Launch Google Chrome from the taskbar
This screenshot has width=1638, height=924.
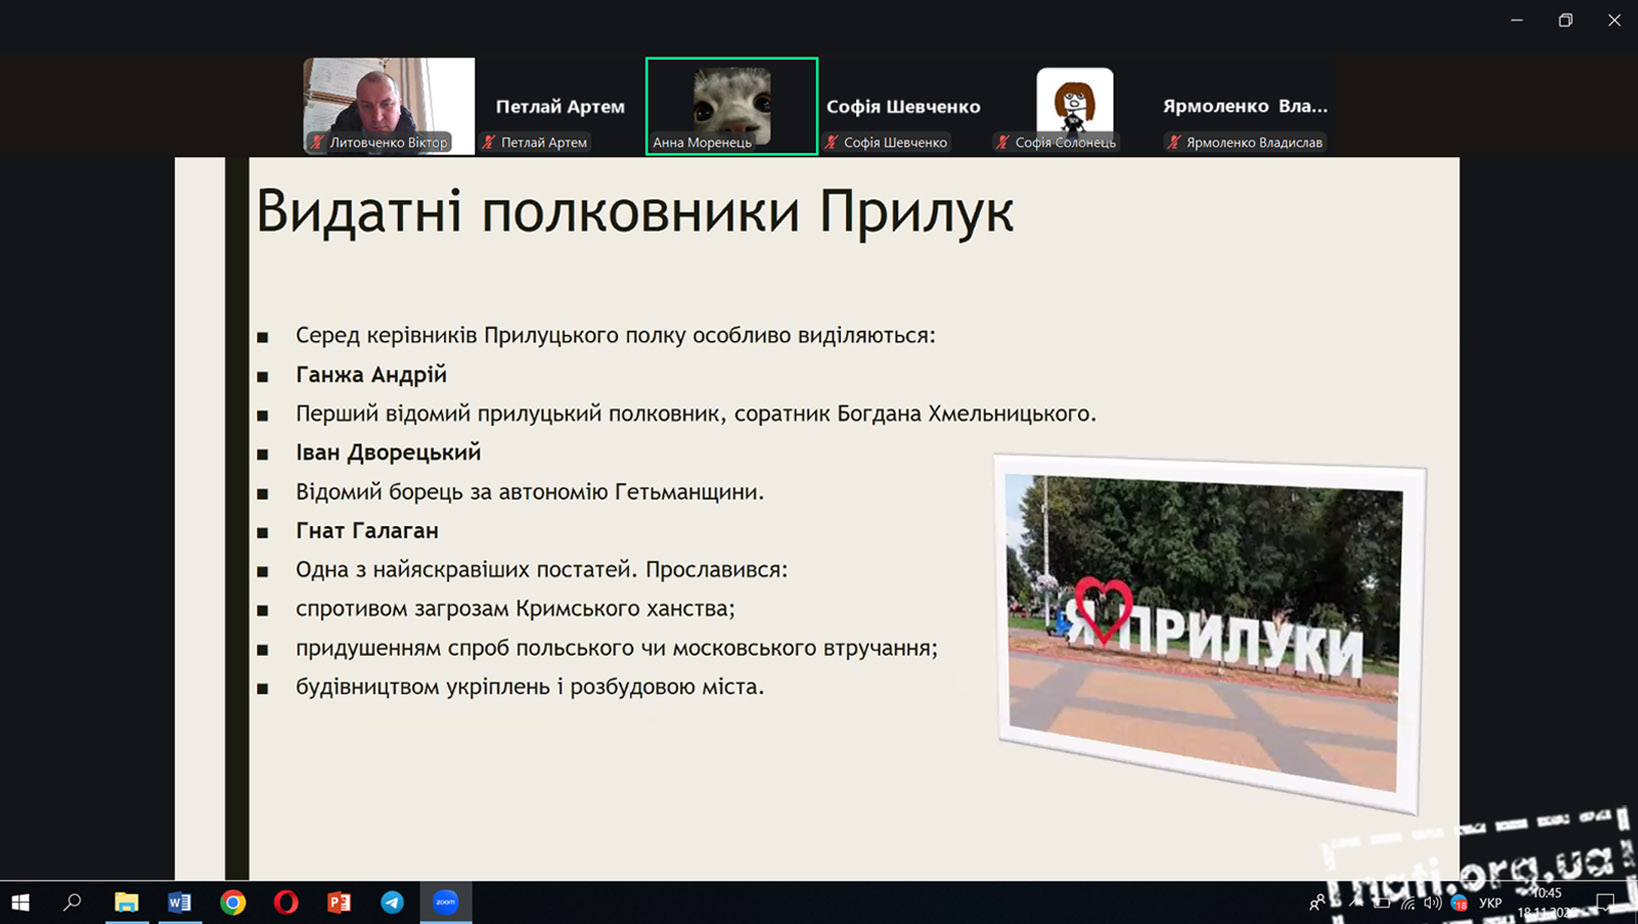coord(233,902)
